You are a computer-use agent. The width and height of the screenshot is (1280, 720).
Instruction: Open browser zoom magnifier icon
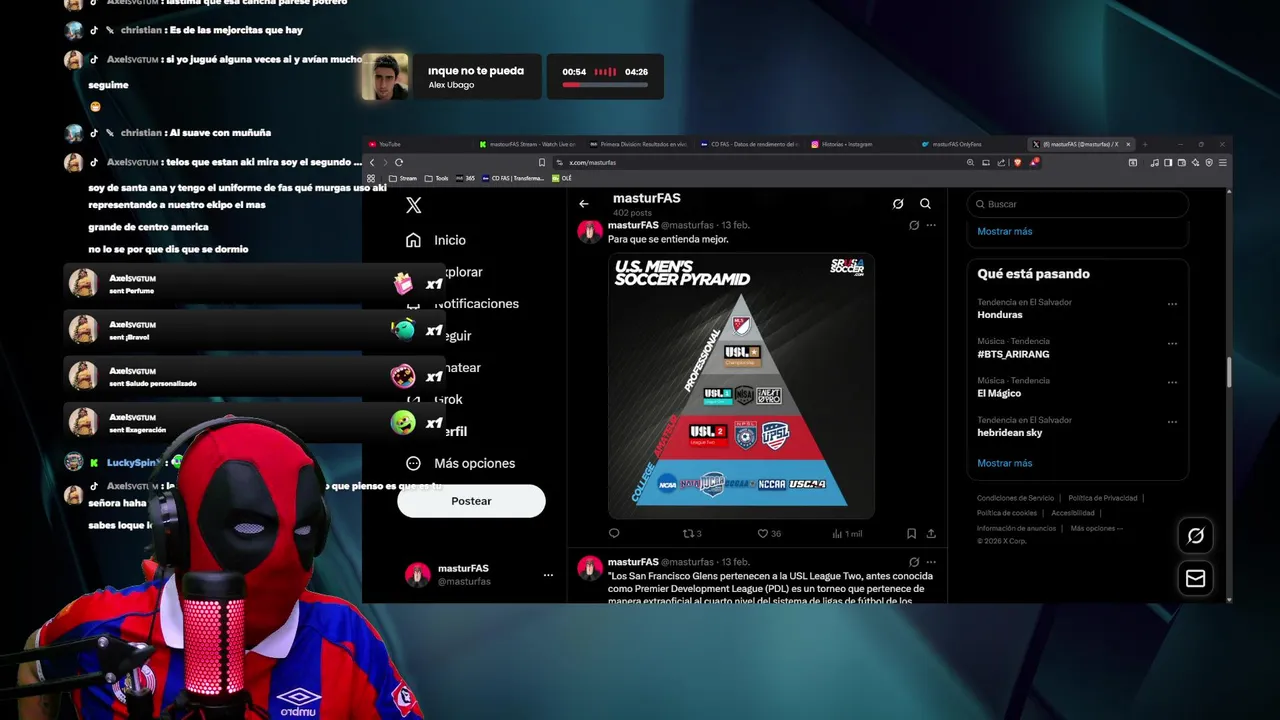[970, 162]
